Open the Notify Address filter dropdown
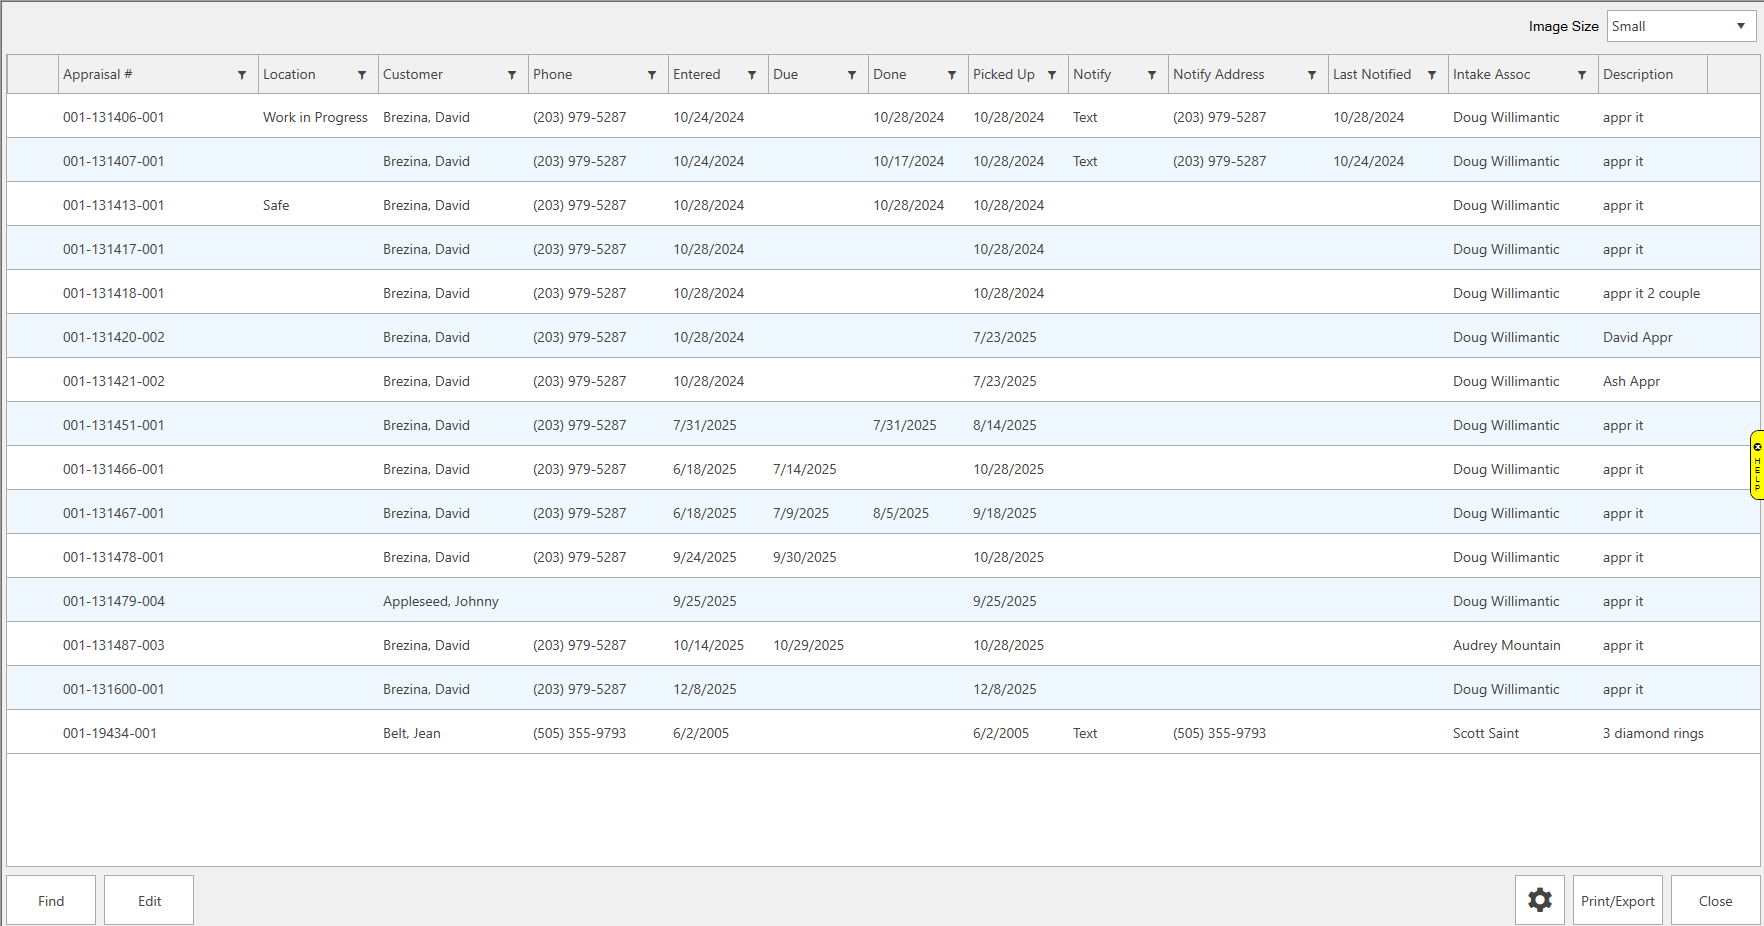Viewport: 1764px width, 926px height. click(1312, 75)
